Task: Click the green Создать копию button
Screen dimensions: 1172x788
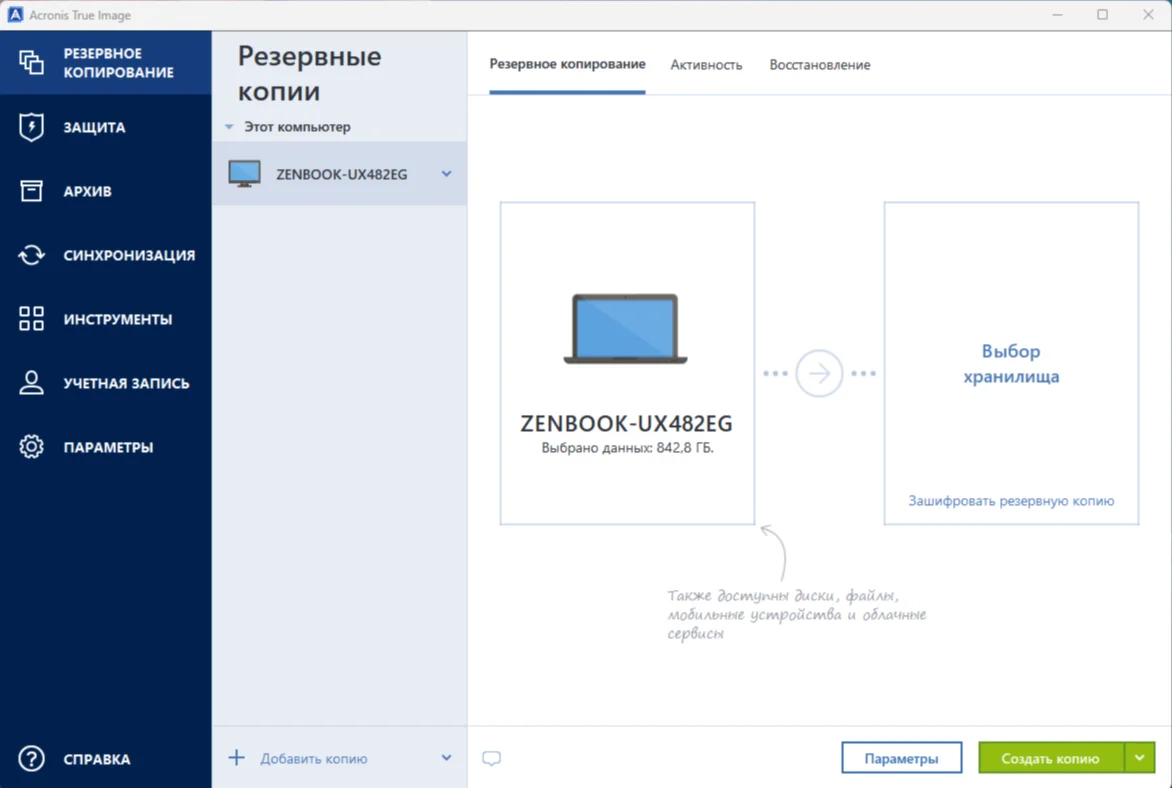Action: pyautogui.click(x=1051, y=758)
